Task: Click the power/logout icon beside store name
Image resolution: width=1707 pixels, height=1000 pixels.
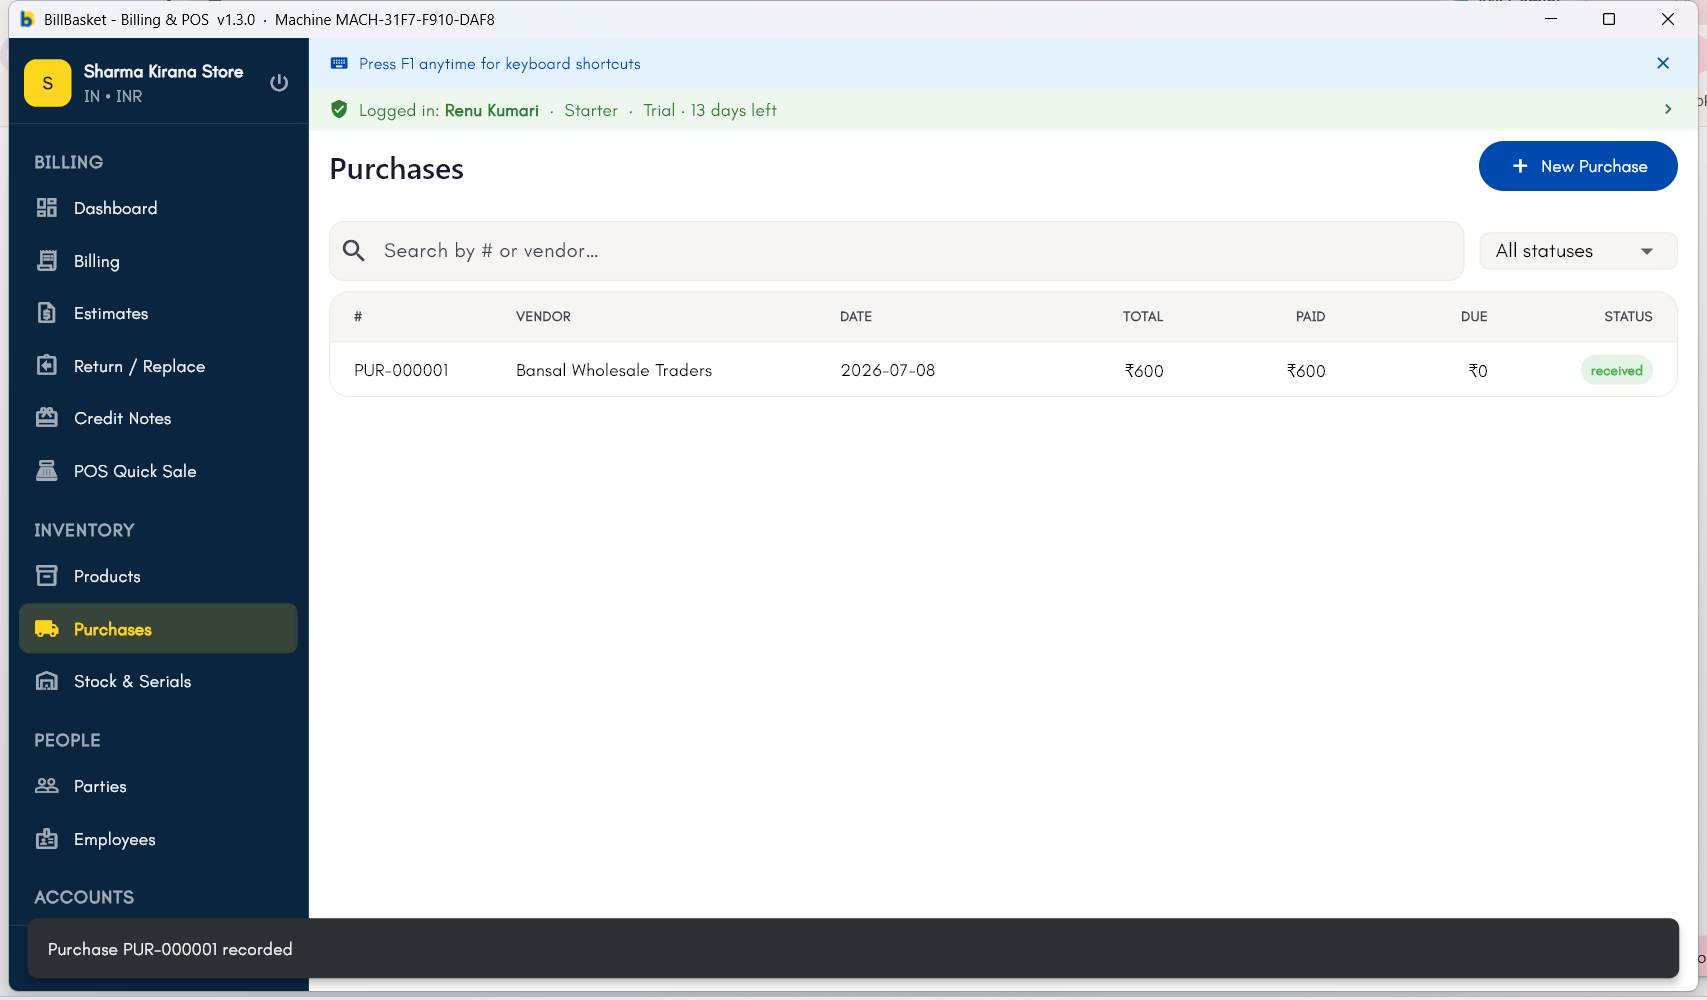Action: [279, 83]
